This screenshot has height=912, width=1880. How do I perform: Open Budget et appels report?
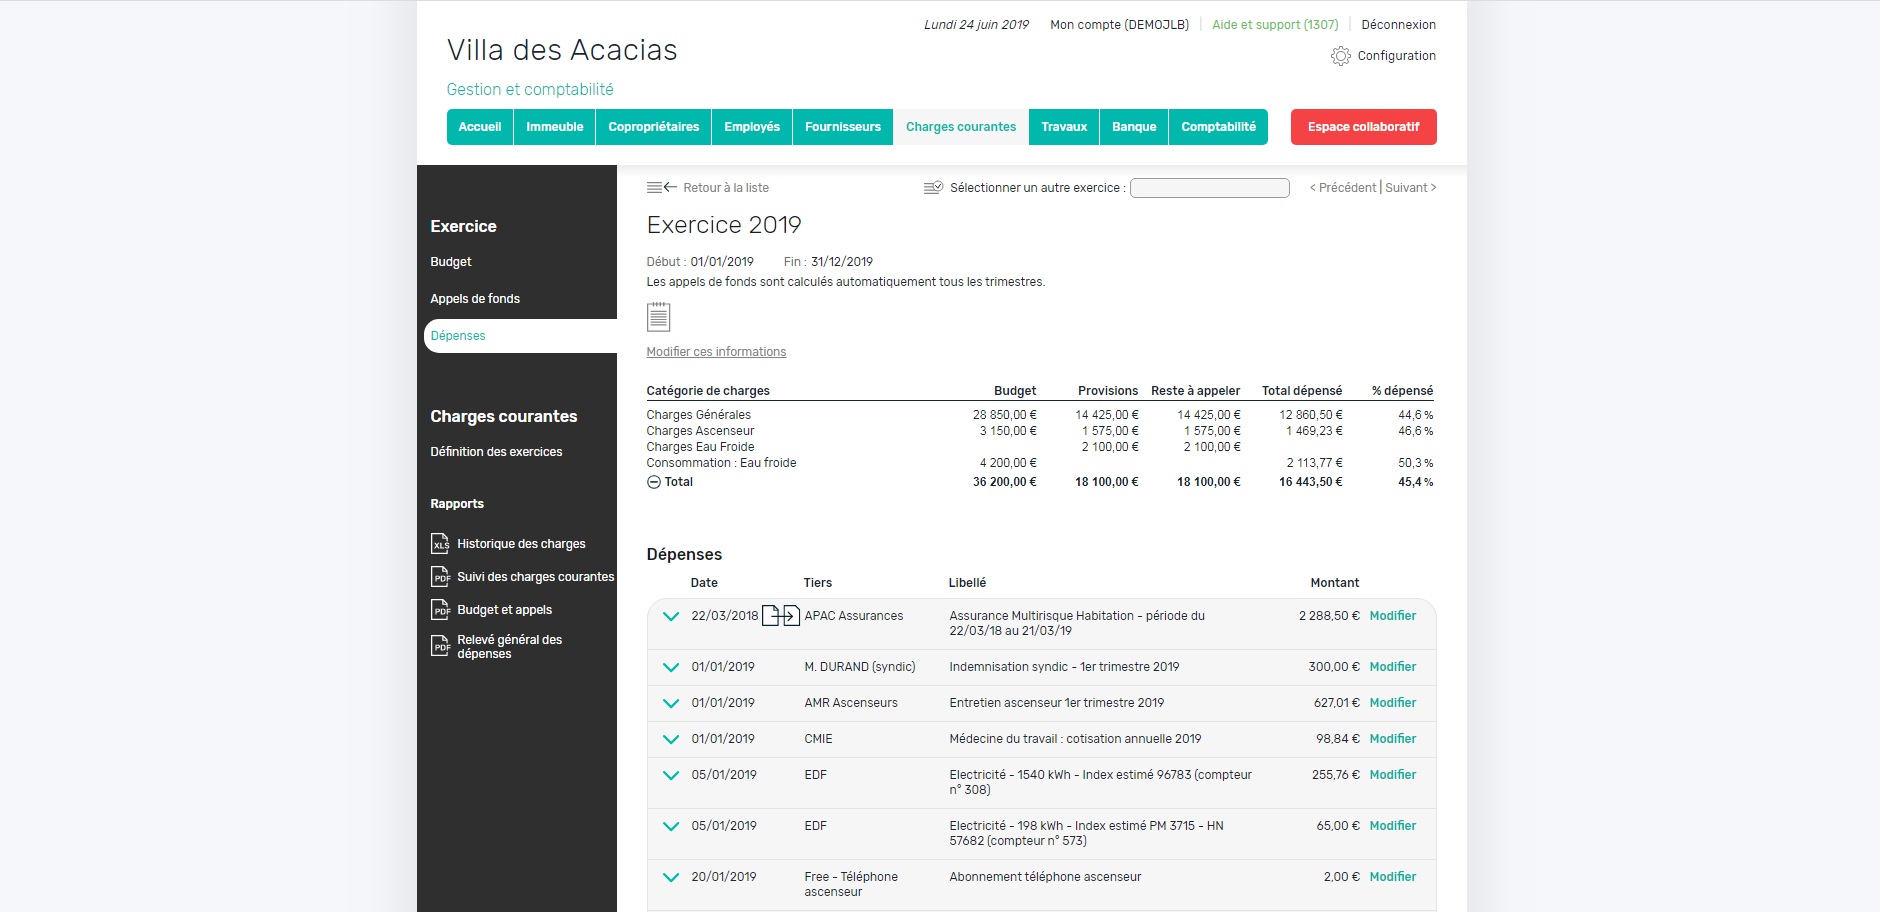pyautogui.click(x=505, y=610)
